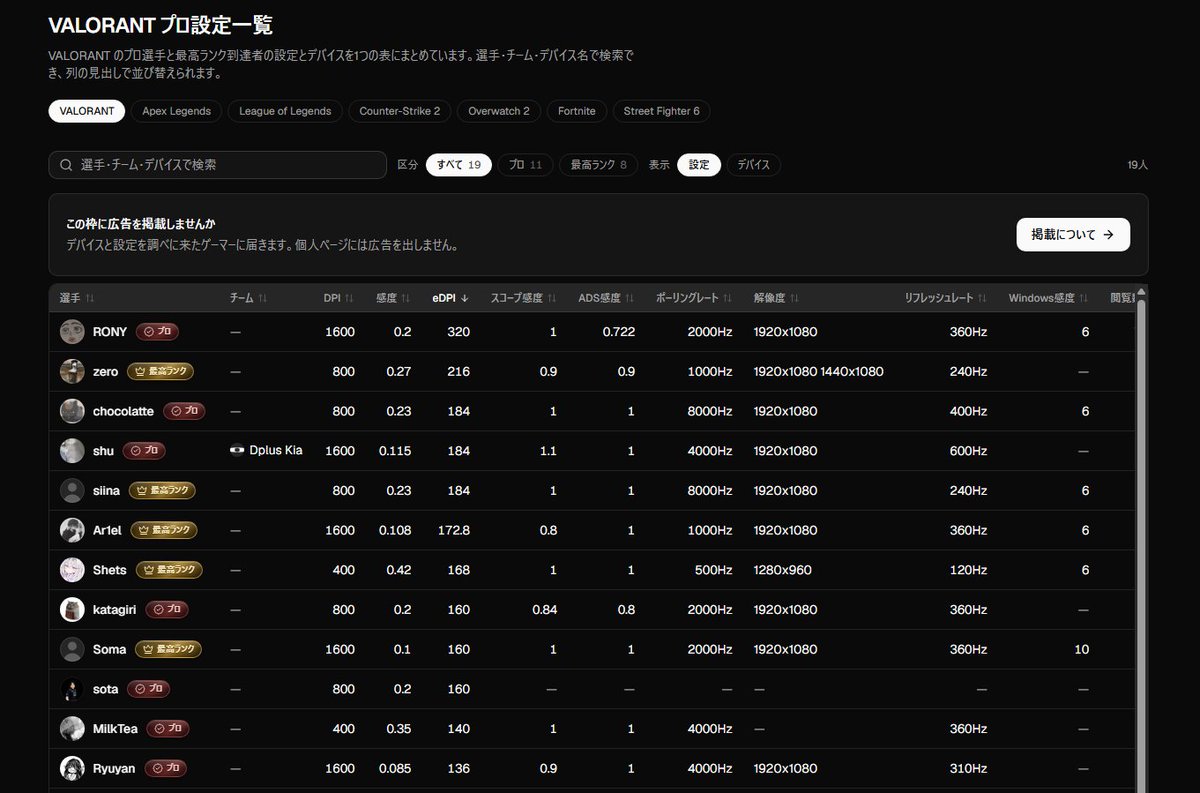Open the League of Legends tab

click(x=285, y=111)
